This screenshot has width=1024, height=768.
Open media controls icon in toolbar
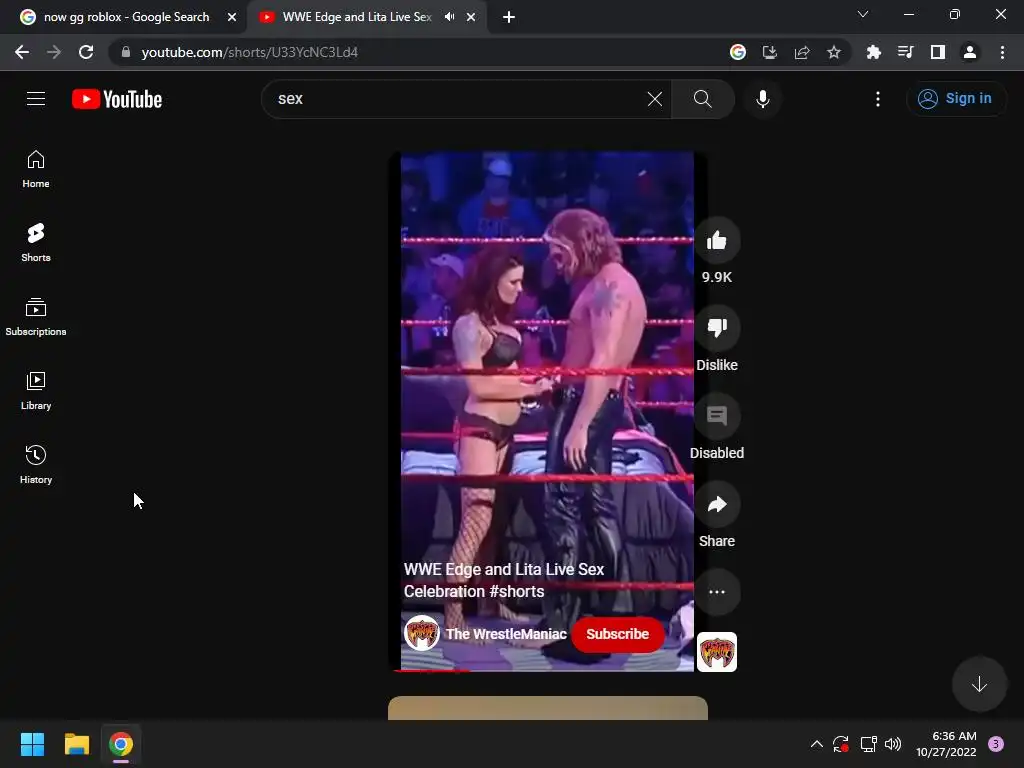[x=906, y=52]
